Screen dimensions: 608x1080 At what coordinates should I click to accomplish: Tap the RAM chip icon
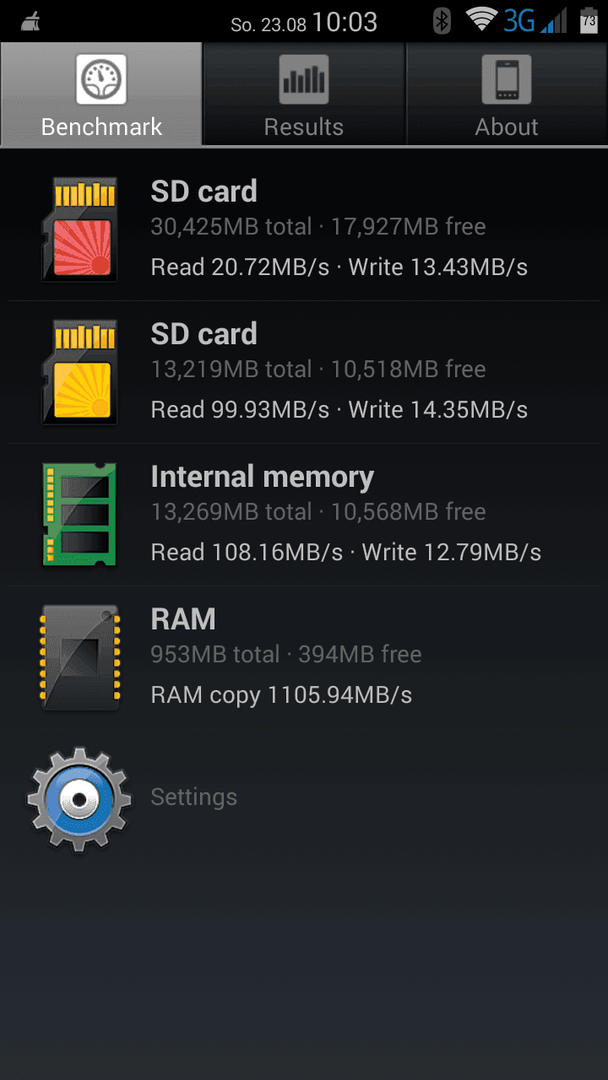point(79,657)
